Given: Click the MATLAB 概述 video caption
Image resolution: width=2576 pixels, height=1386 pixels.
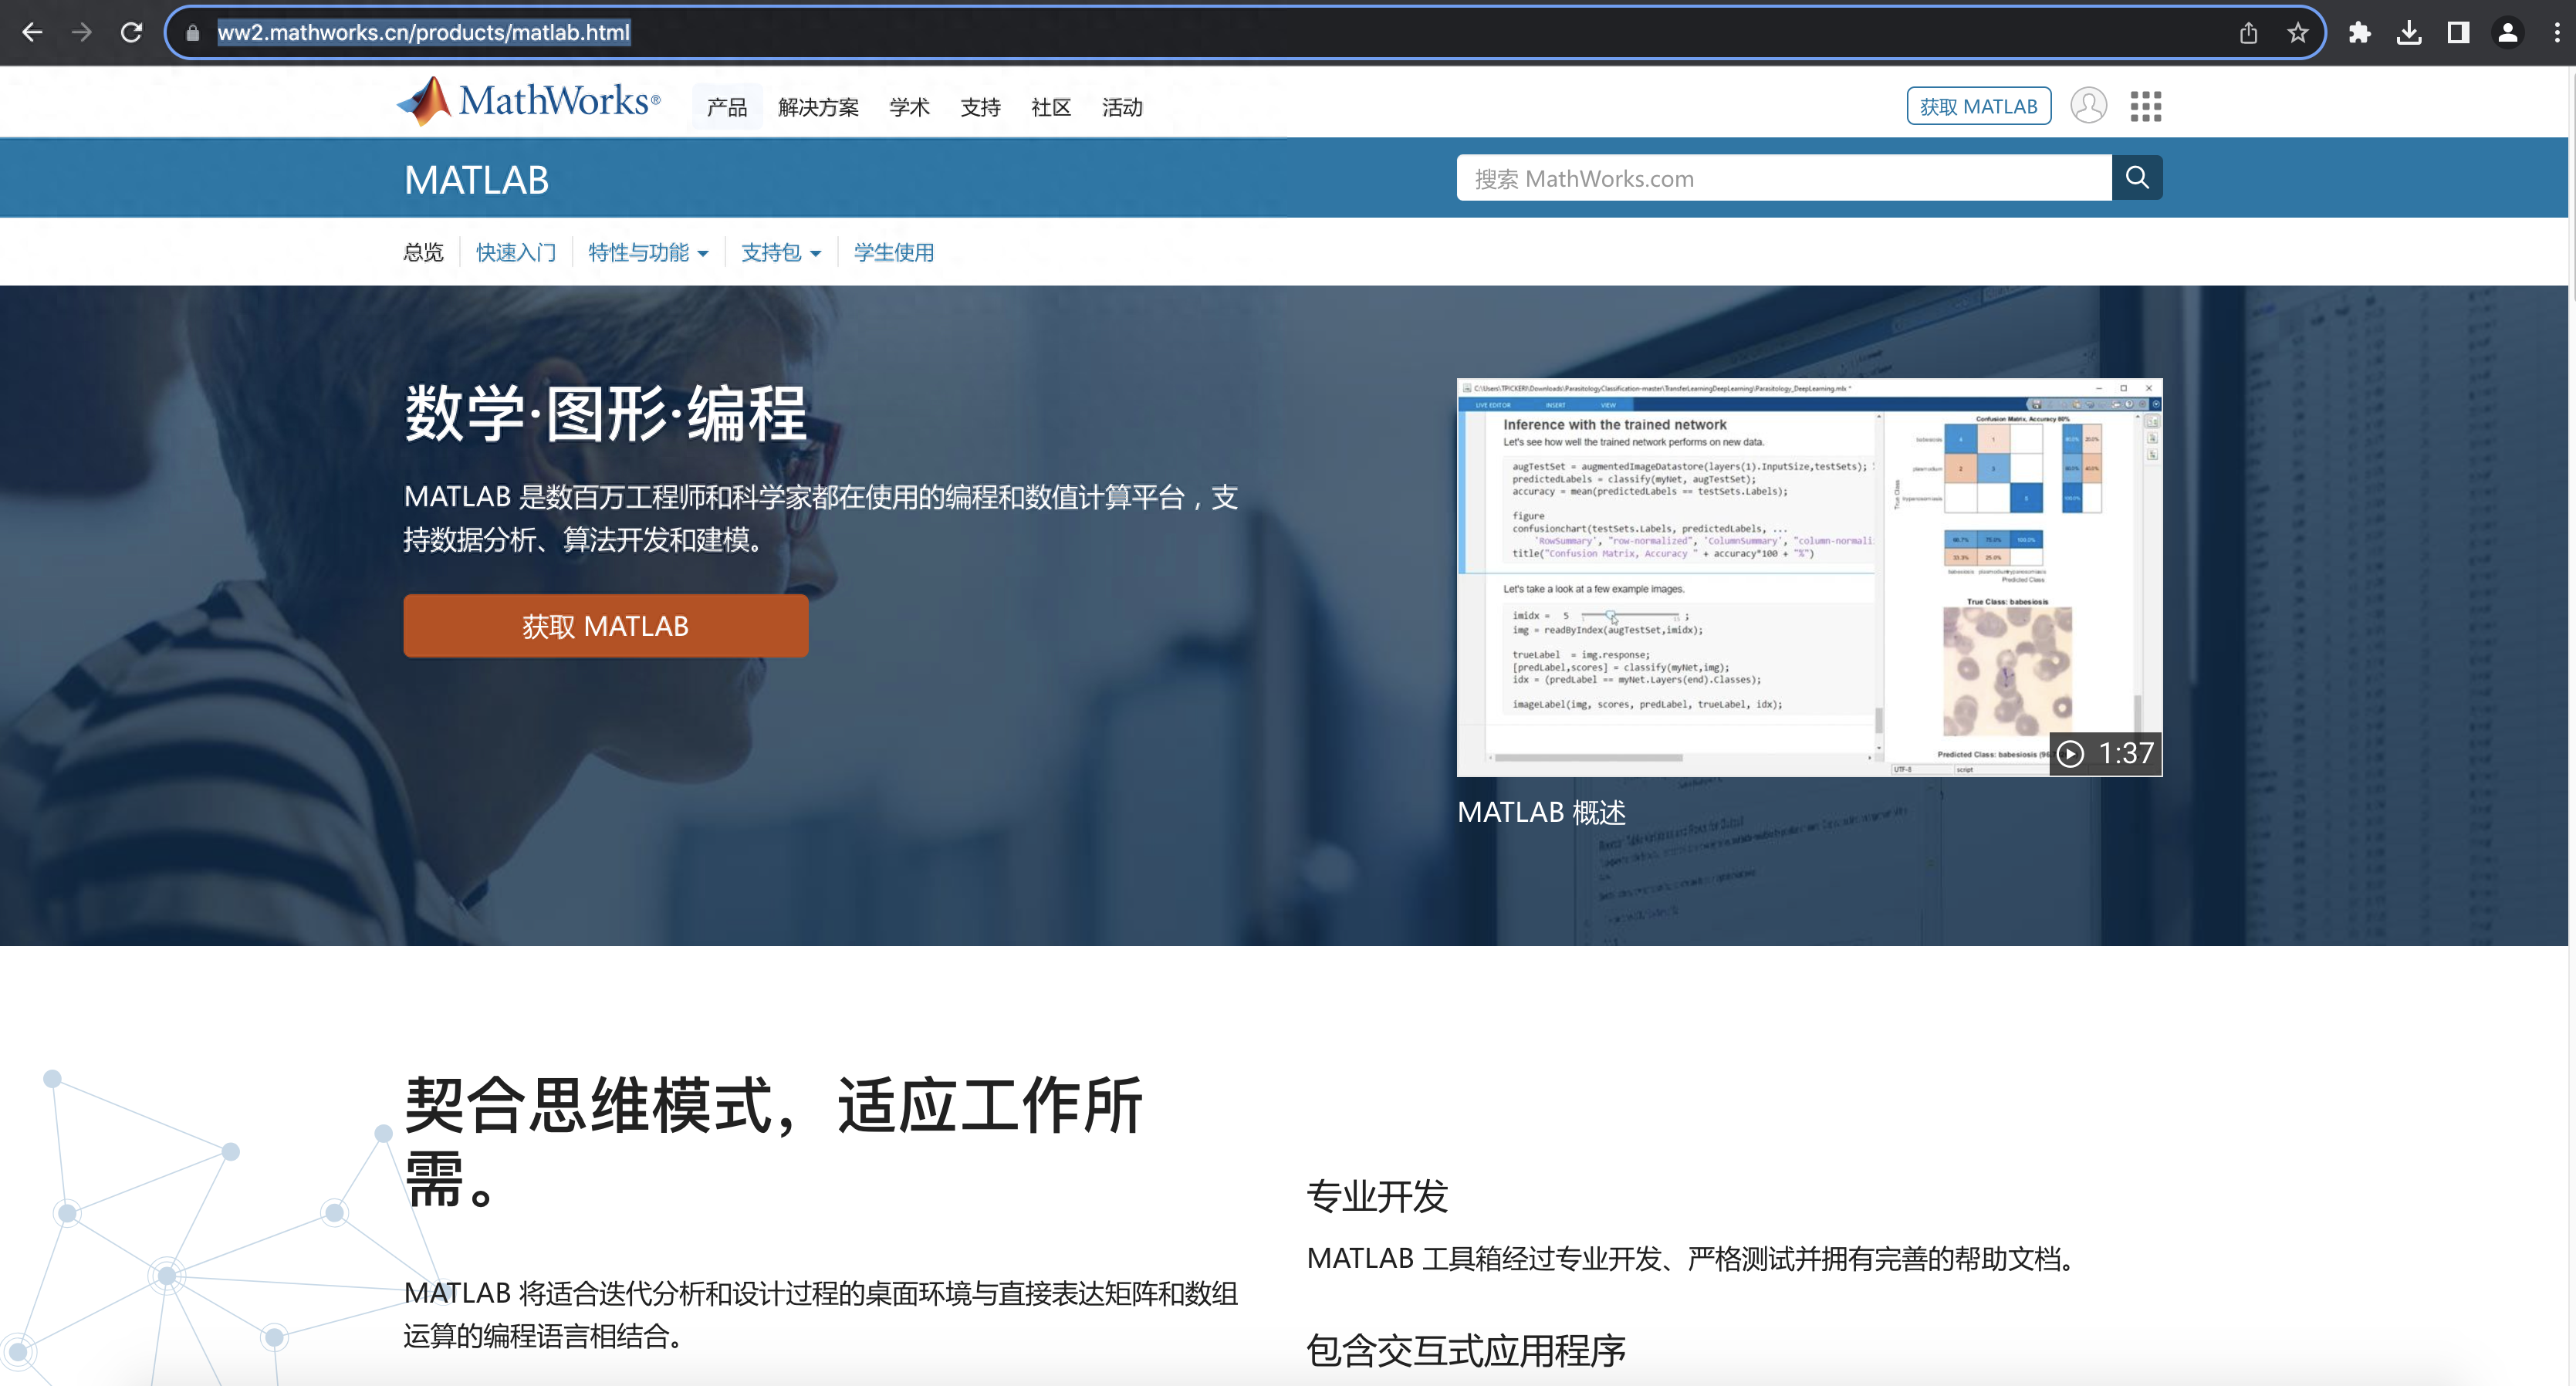Looking at the screenshot, I should pyautogui.click(x=1541, y=812).
